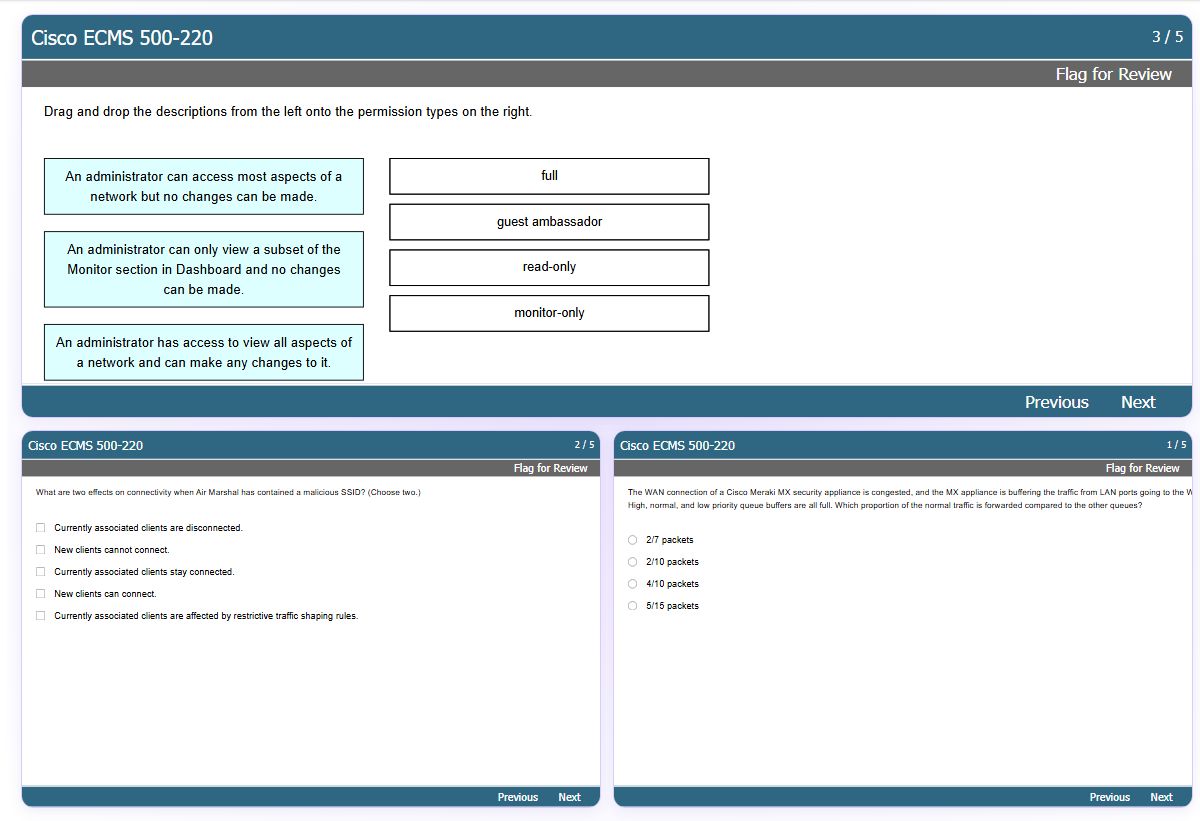Select the 'subset of the Monitor section' description card
Viewport: 1200px width, 821px height.
(x=204, y=269)
